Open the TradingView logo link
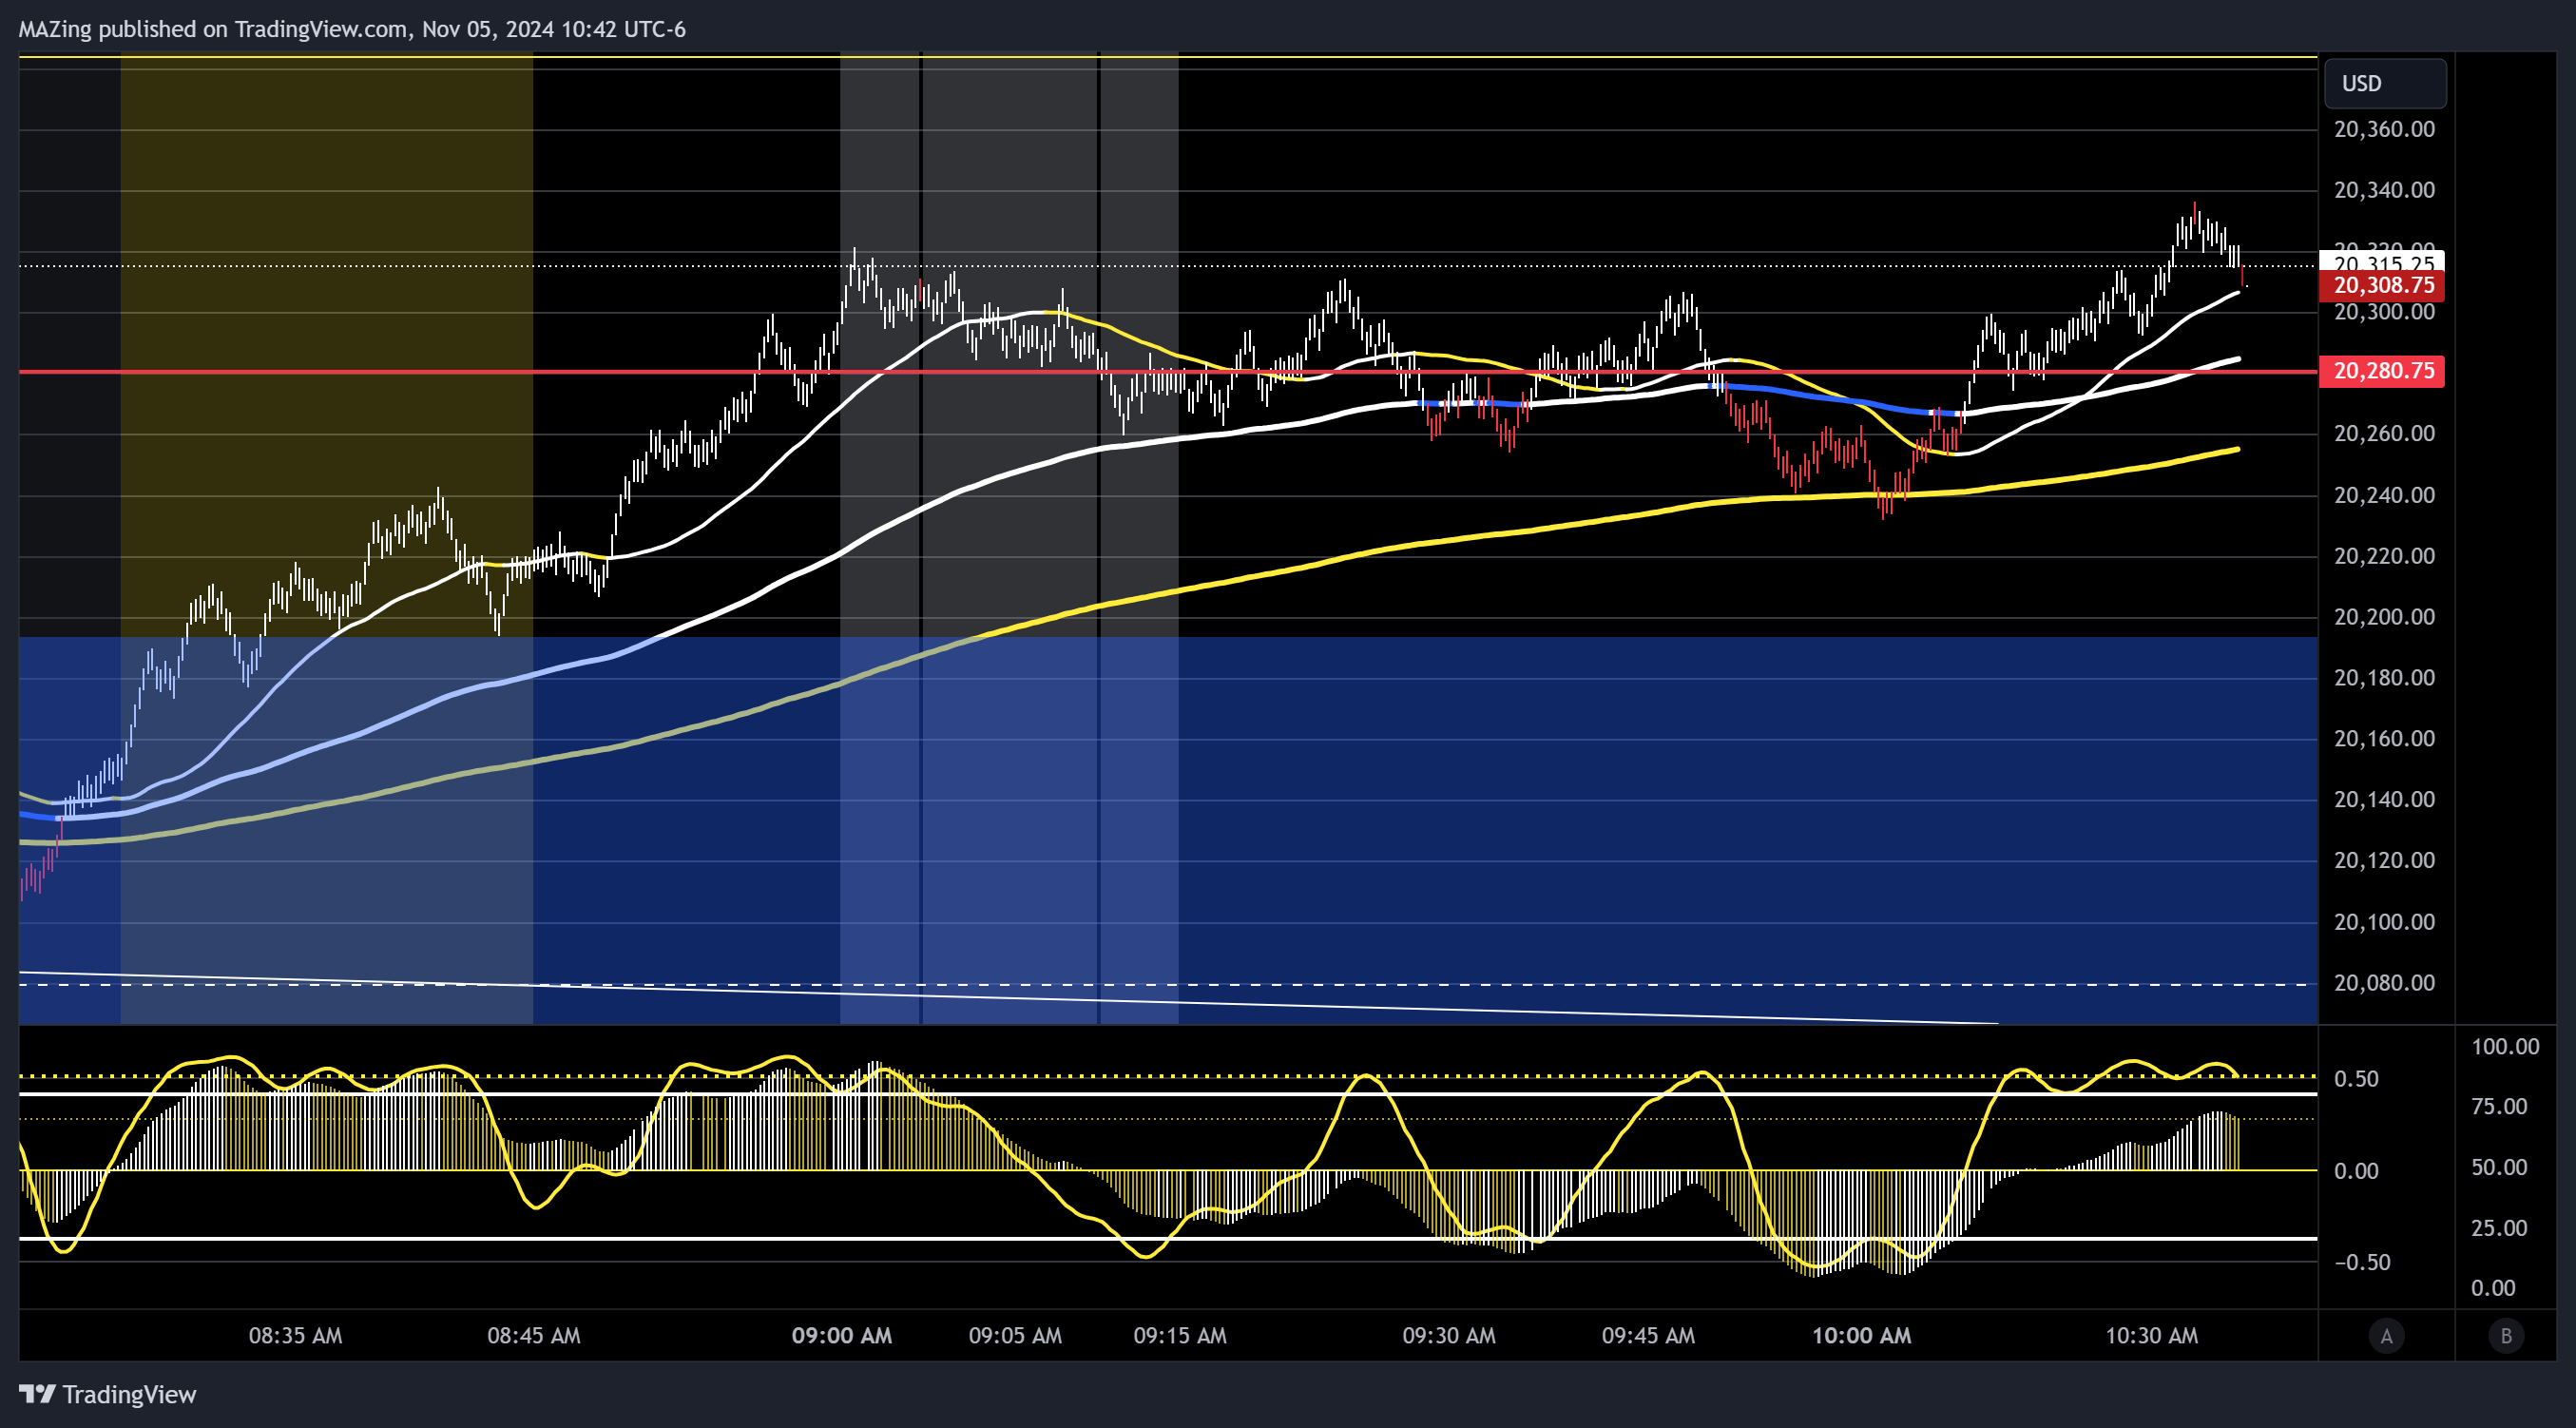The height and width of the screenshot is (1428, 2576). tap(108, 1394)
